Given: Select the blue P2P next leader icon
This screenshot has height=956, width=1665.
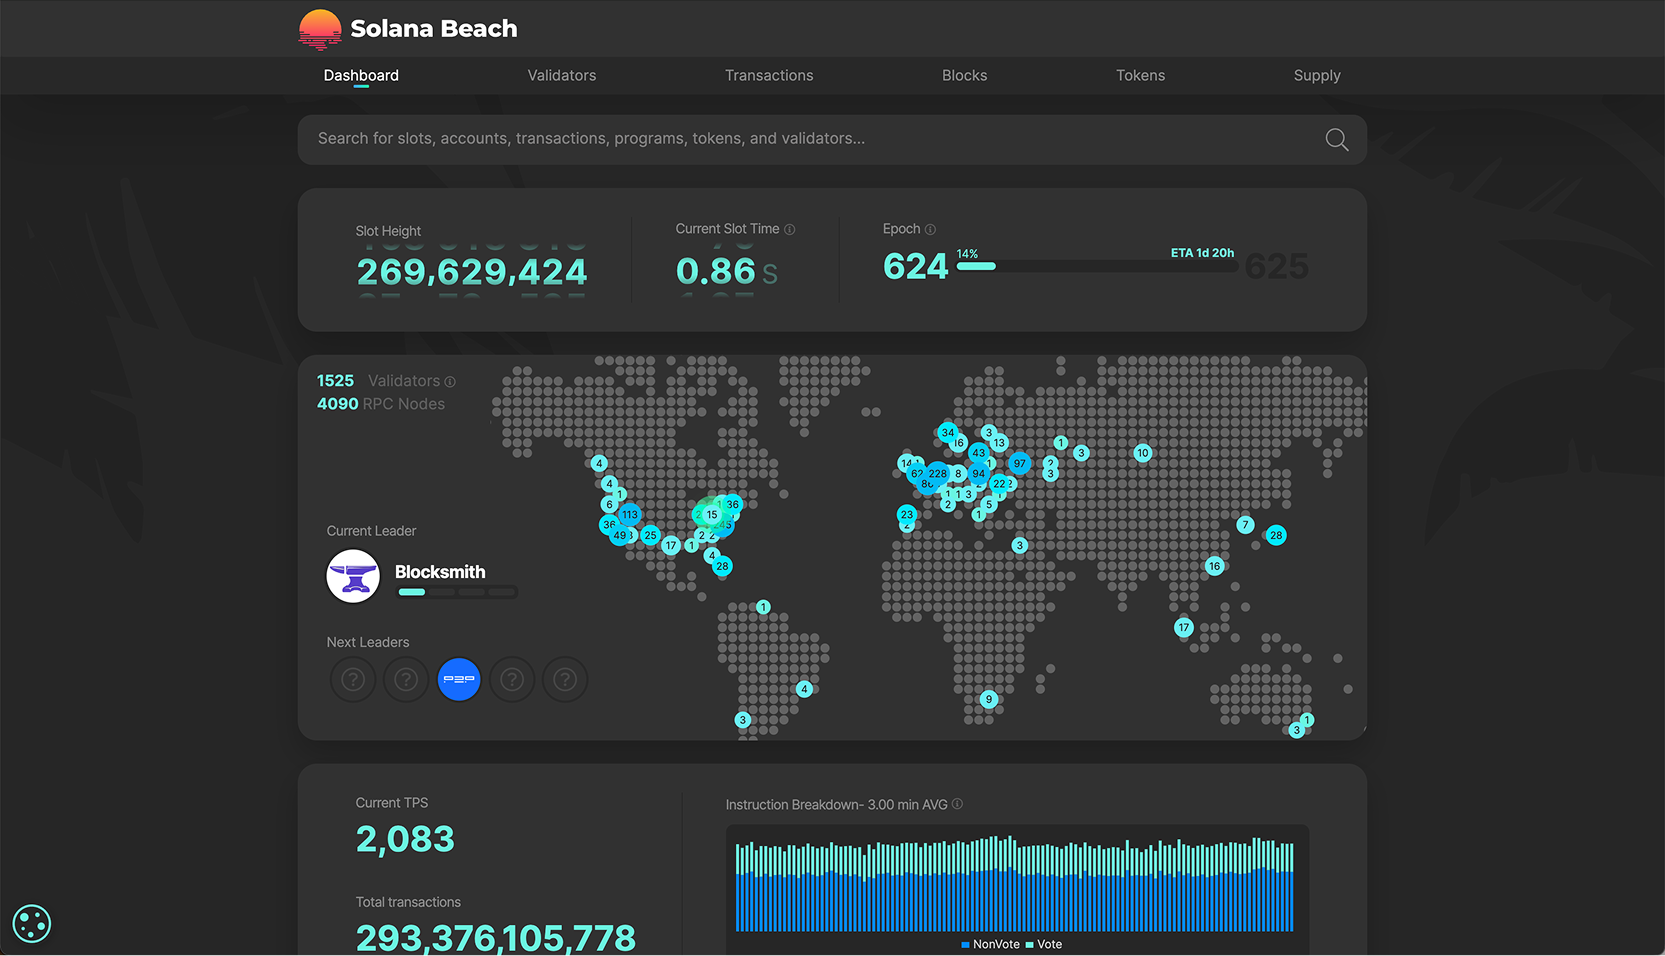Looking at the screenshot, I should [x=459, y=680].
